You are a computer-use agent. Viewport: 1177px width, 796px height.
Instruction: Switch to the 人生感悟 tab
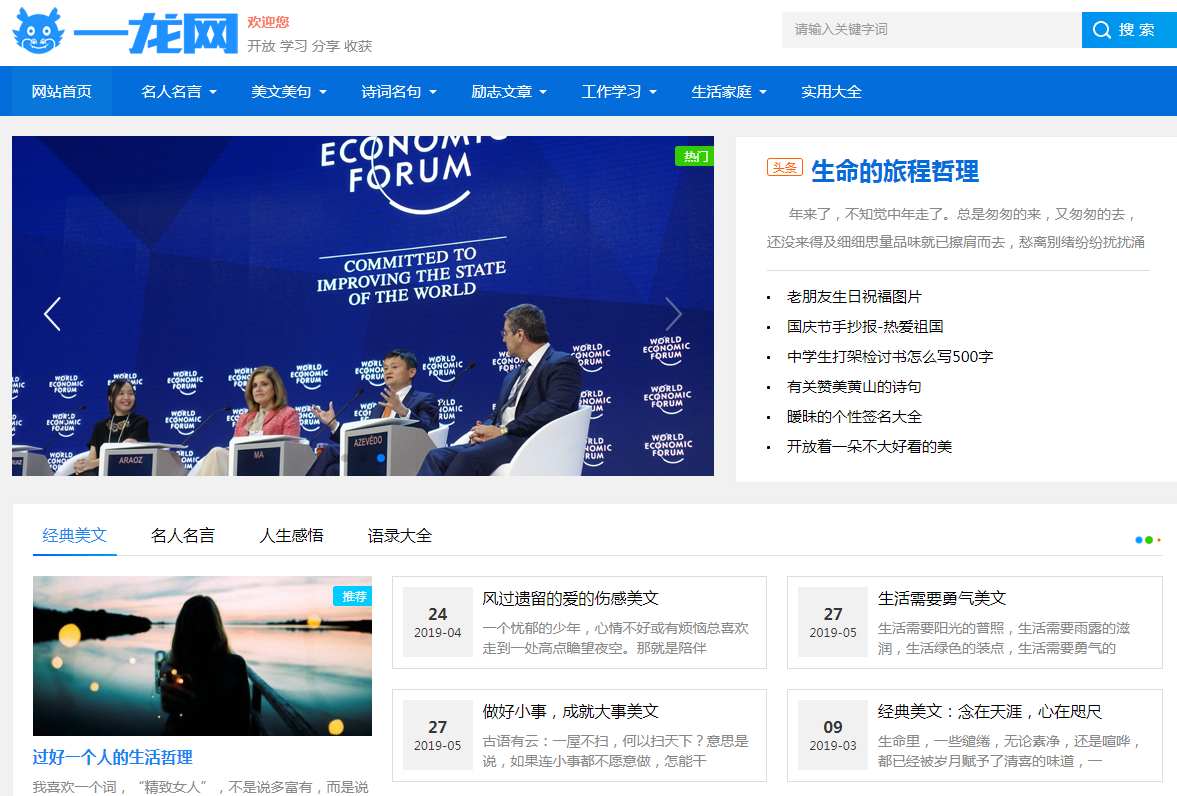click(291, 535)
